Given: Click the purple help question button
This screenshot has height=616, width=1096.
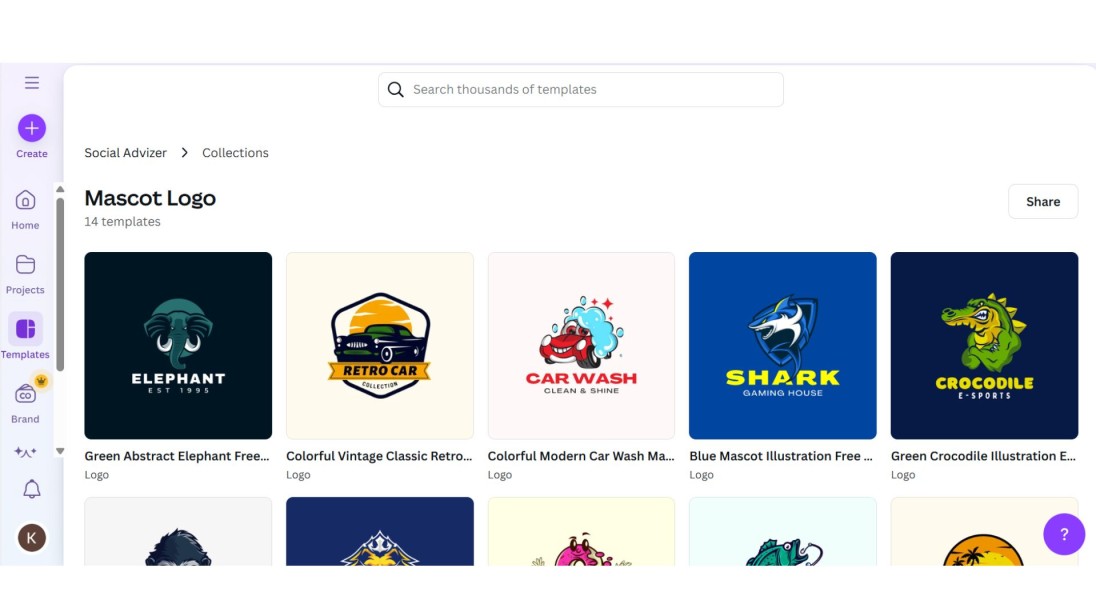Looking at the screenshot, I should tap(1064, 534).
